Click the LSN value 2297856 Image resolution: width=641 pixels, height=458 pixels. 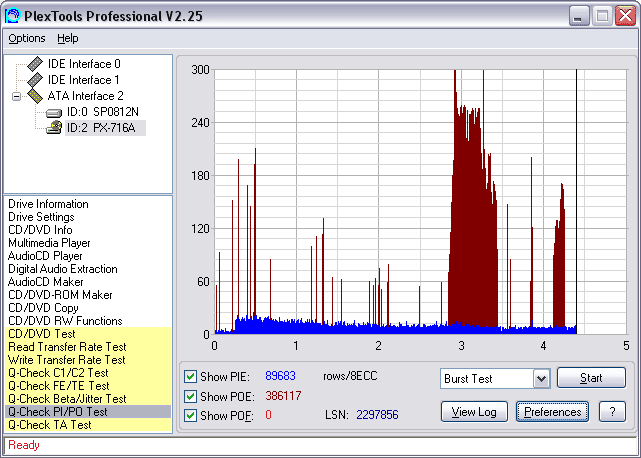coord(377,415)
